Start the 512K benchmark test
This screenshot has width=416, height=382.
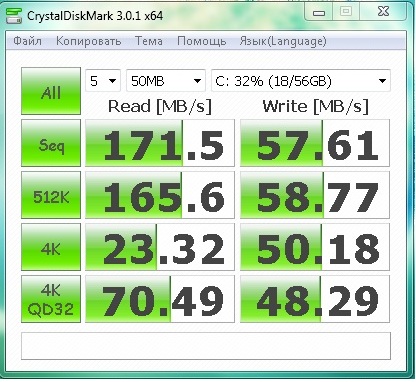(x=51, y=195)
